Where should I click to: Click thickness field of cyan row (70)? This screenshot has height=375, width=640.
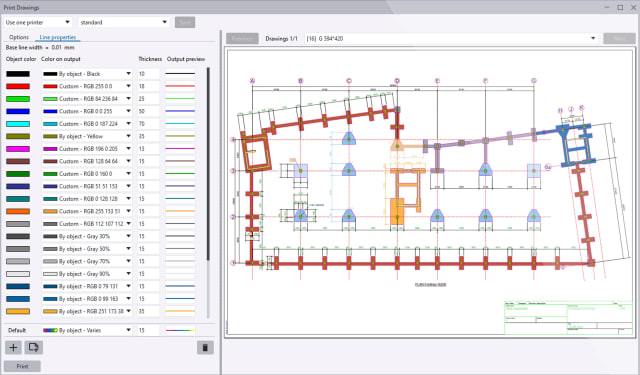pyautogui.click(x=148, y=124)
